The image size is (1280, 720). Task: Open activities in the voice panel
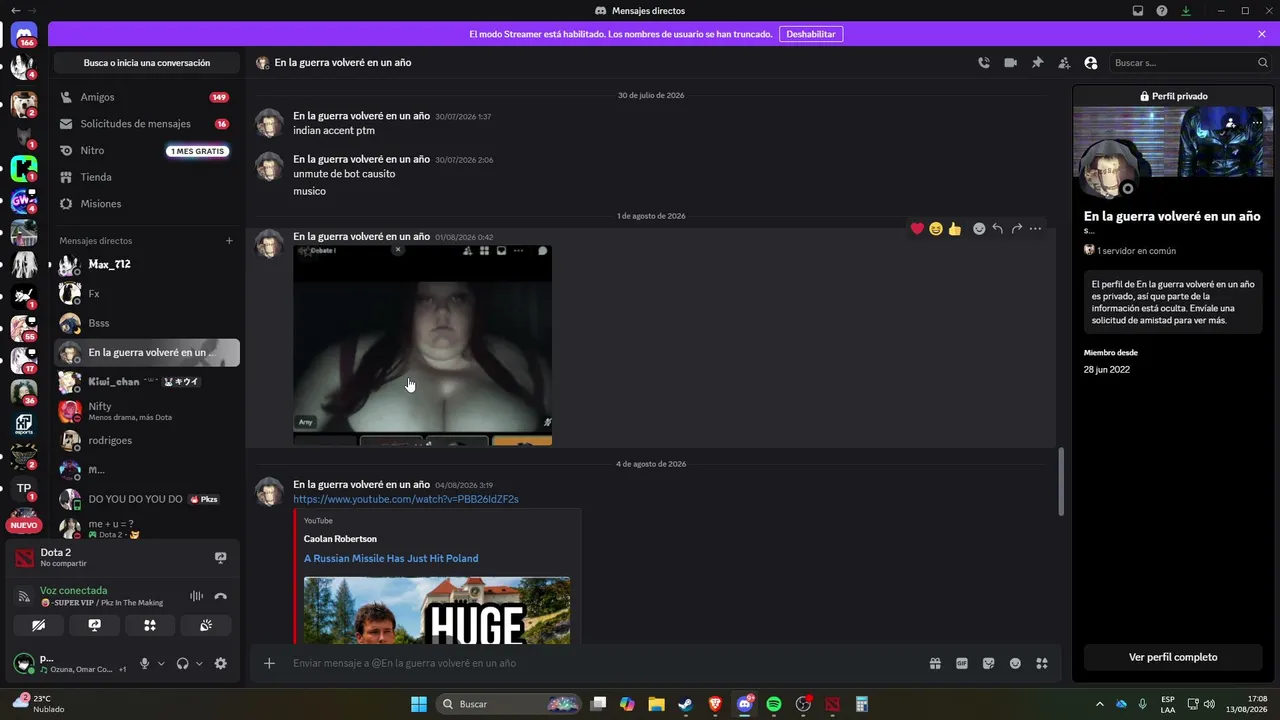pyautogui.click(x=150, y=625)
